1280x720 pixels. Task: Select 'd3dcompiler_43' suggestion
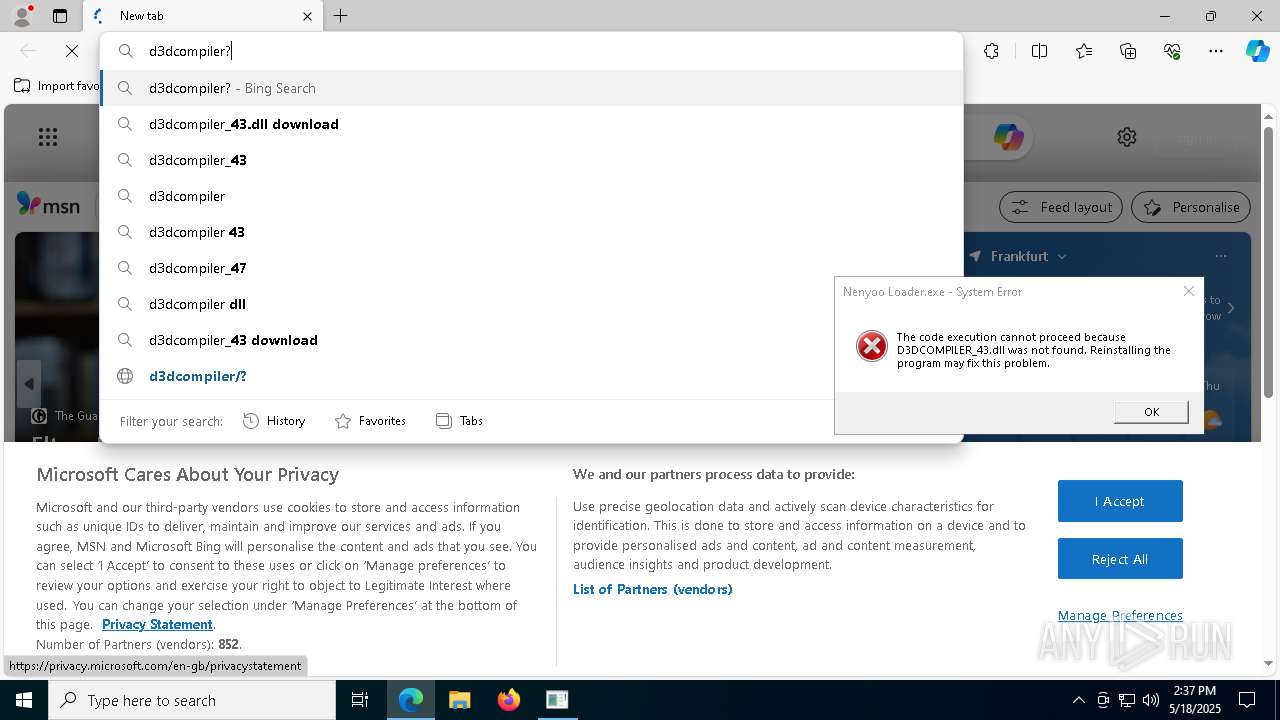531,160
